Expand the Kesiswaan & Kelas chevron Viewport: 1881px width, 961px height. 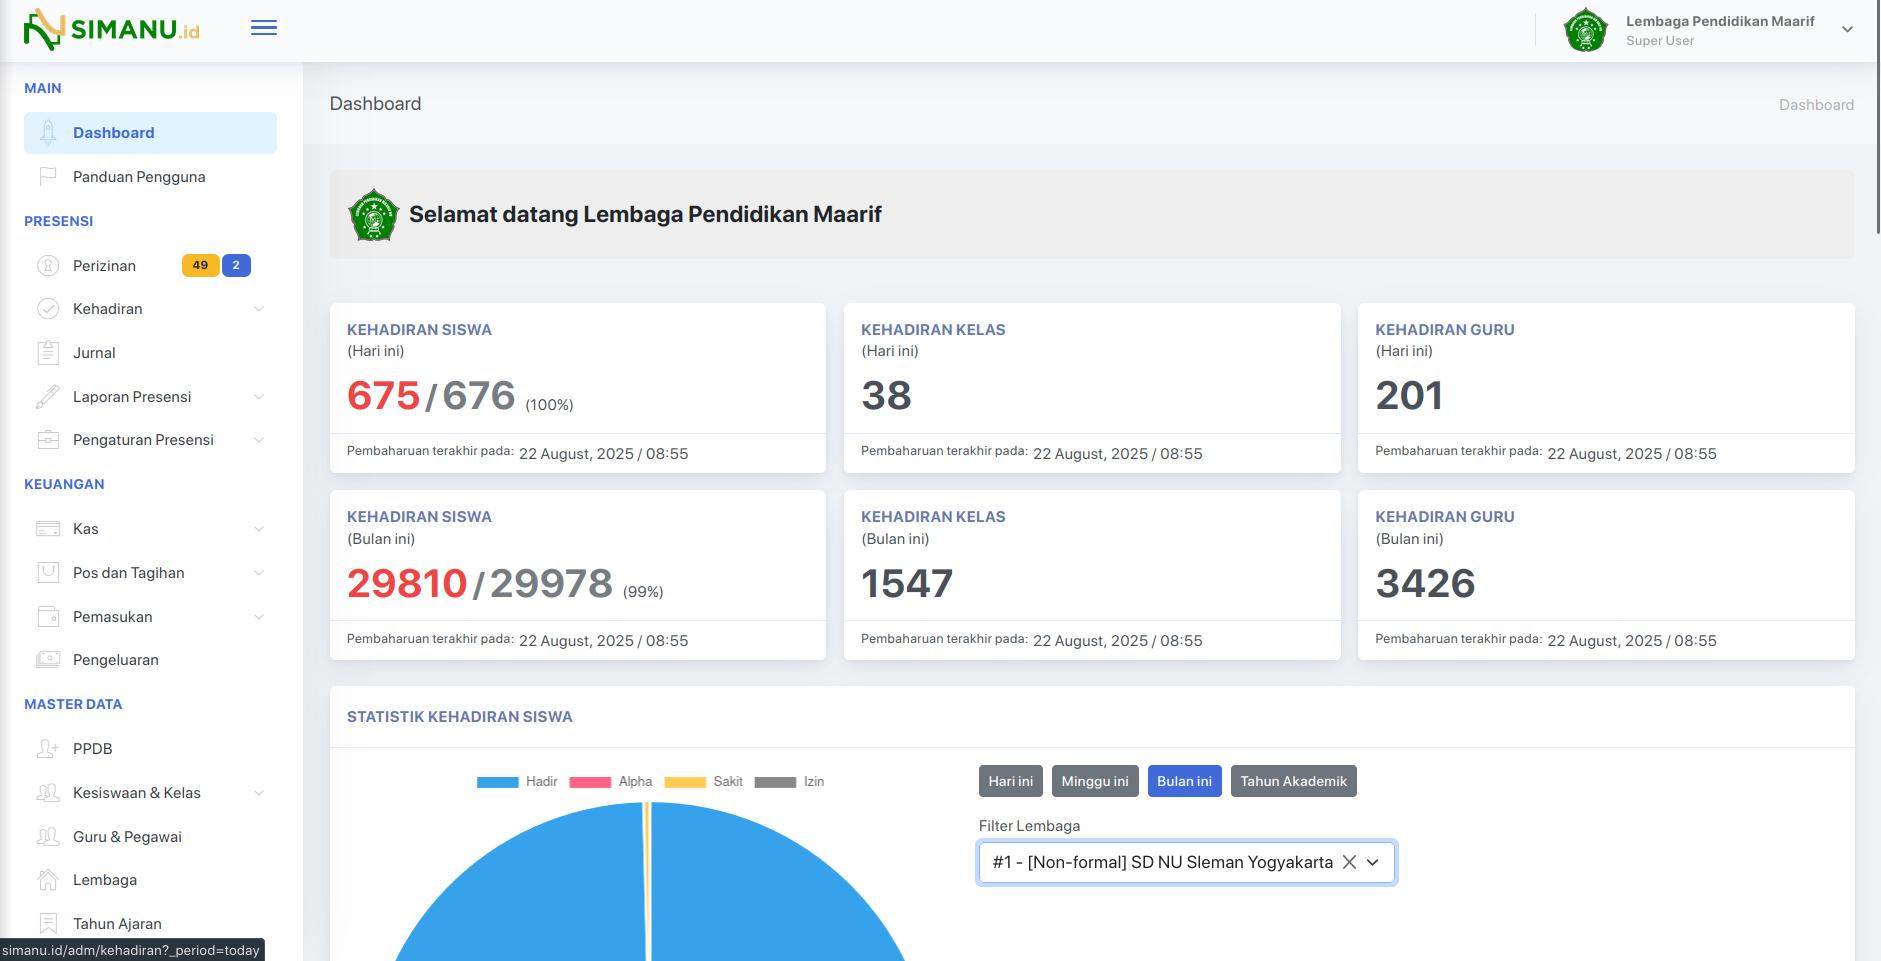pyautogui.click(x=259, y=793)
